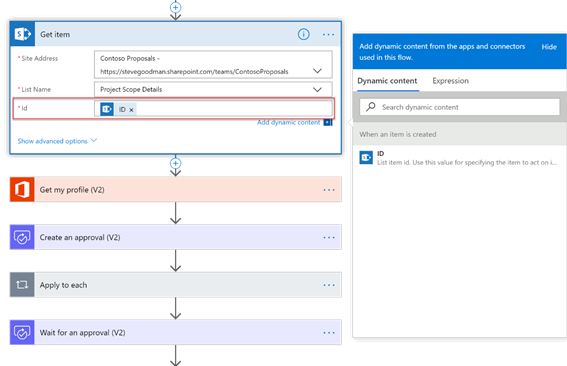The image size is (567, 366).
Task: Switch to the Dynamic content tab
Action: [387, 81]
